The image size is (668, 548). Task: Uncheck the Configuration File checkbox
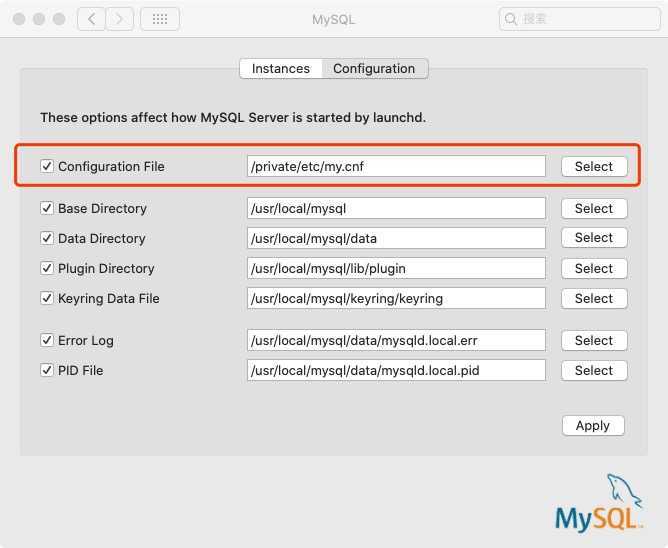47,166
